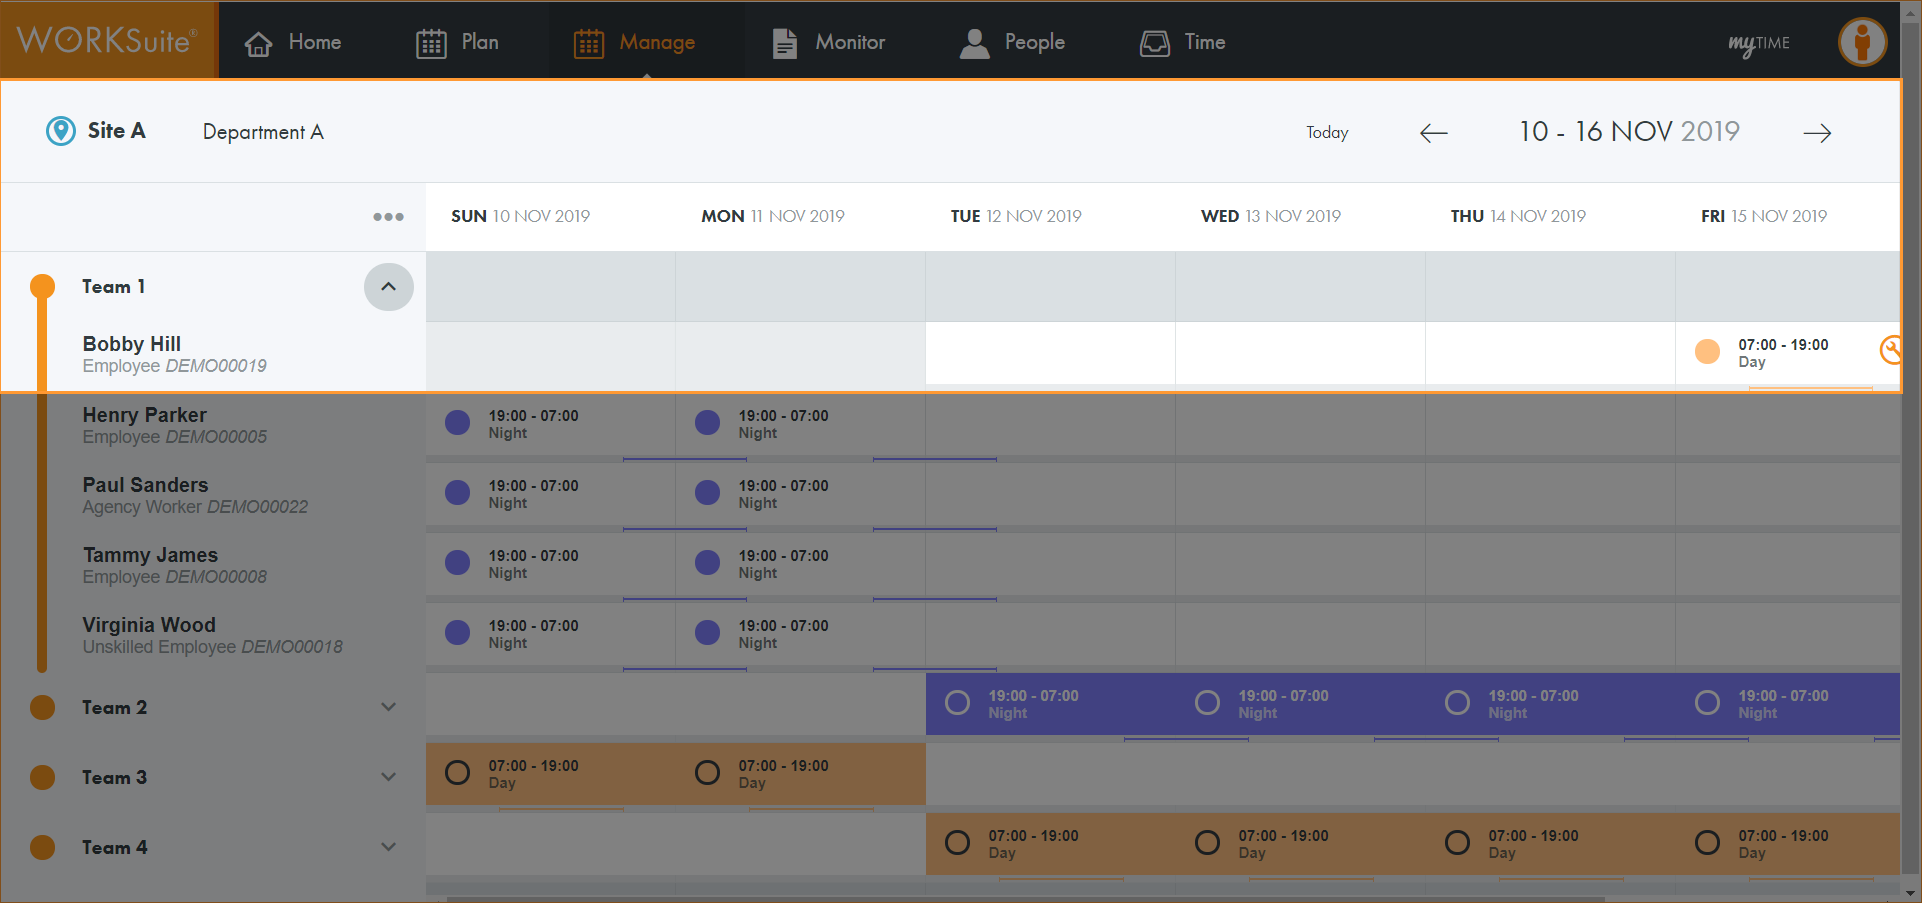Open the three-dots options menu
The height and width of the screenshot is (903, 1922).
pyautogui.click(x=388, y=217)
